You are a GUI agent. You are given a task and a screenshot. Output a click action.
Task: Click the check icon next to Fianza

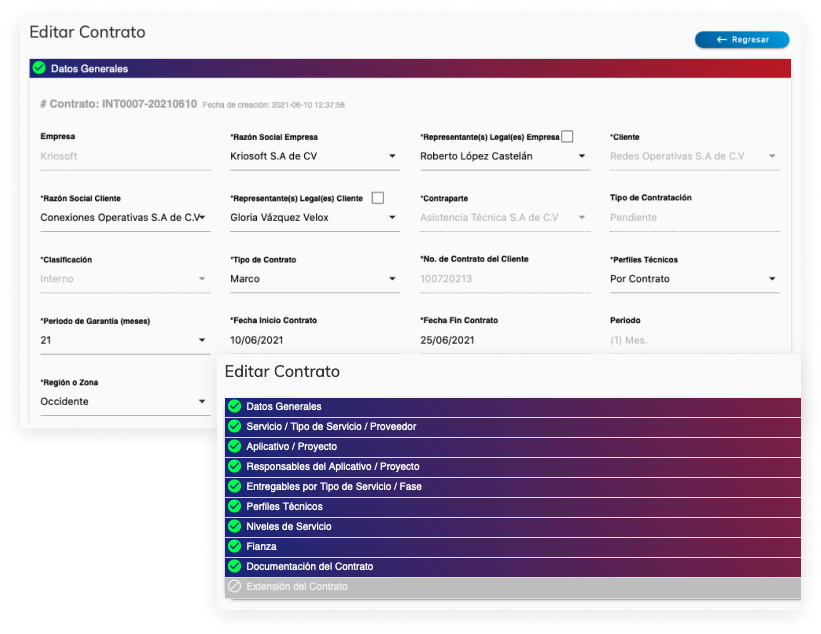(234, 546)
